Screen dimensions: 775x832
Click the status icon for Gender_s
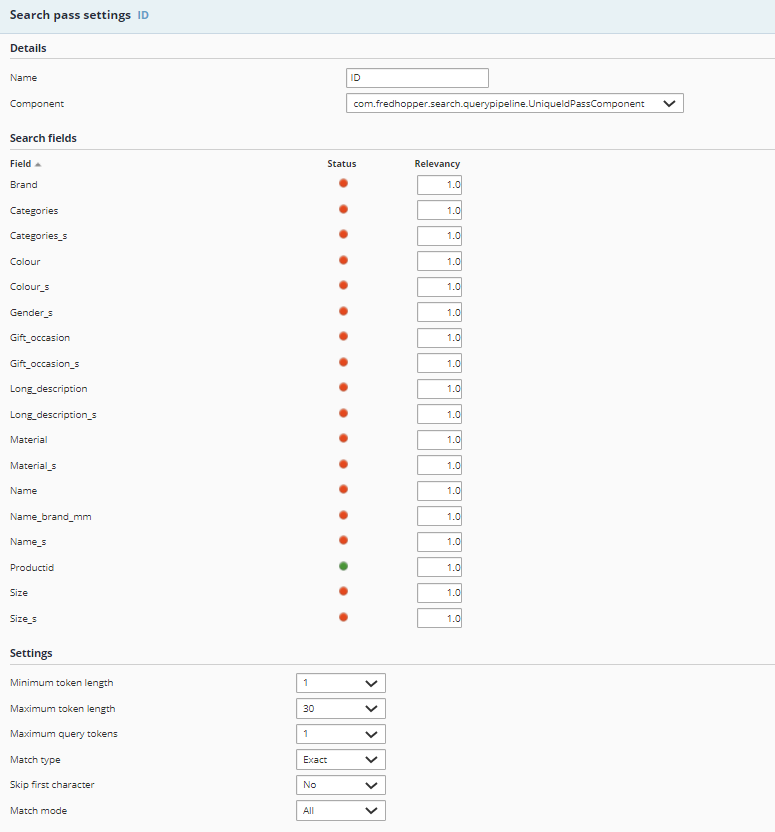coord(343,311)
